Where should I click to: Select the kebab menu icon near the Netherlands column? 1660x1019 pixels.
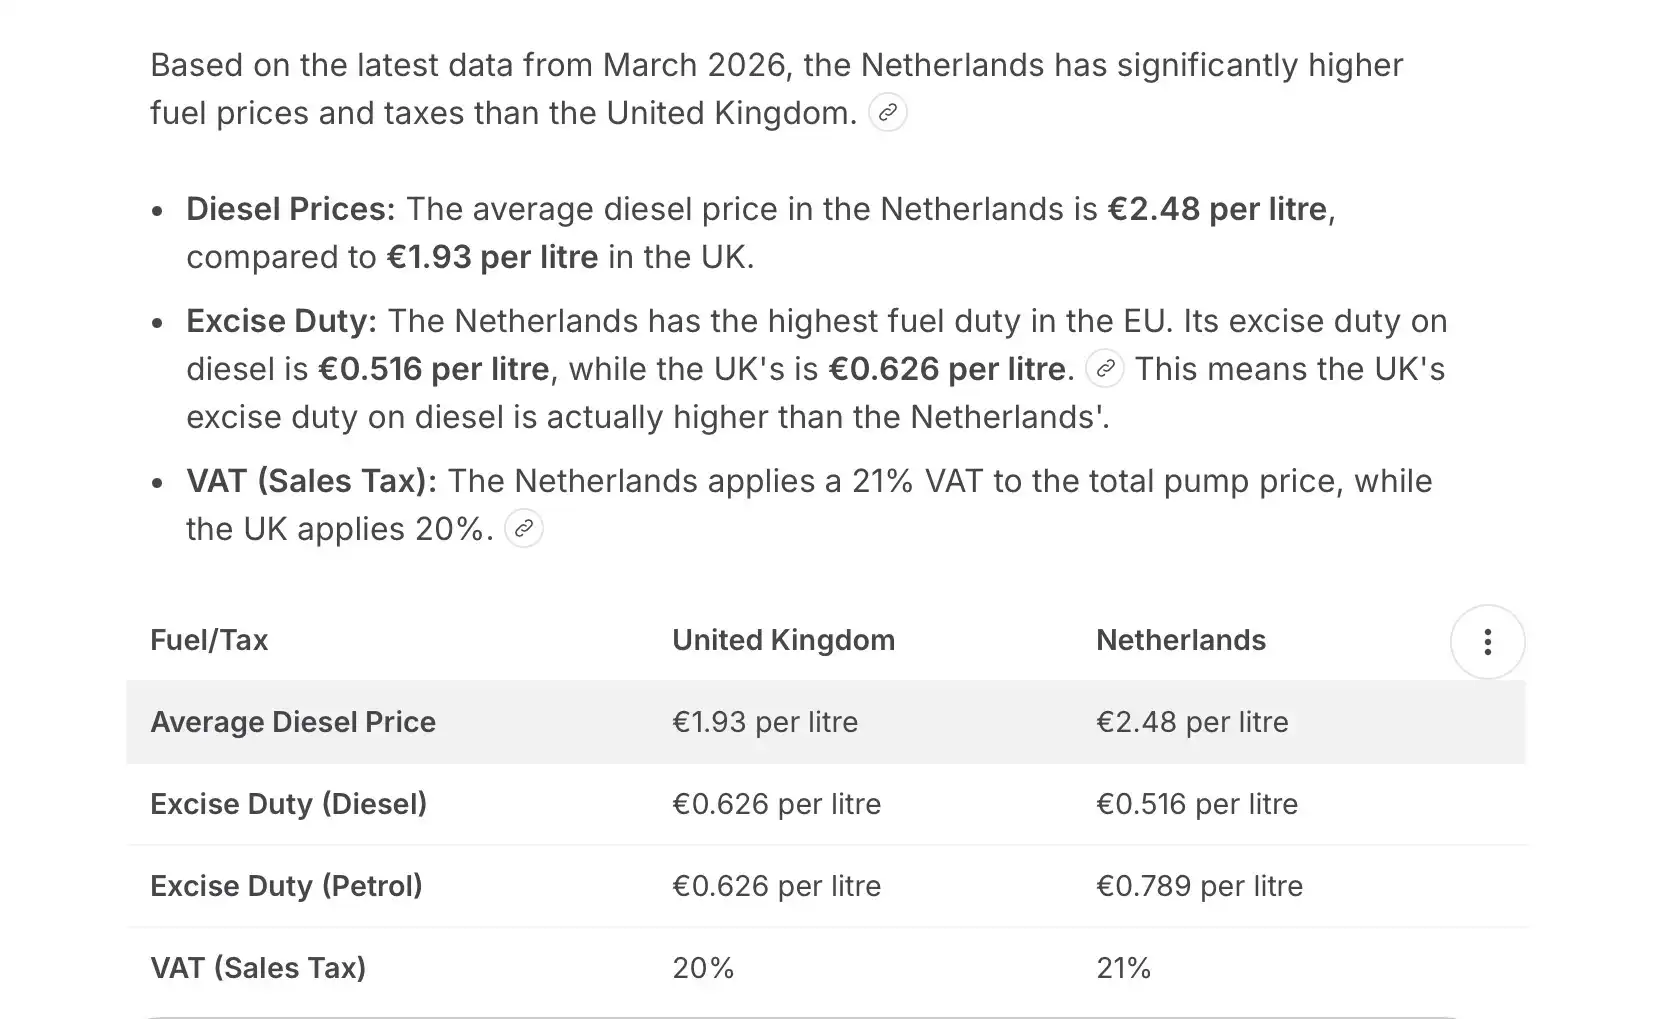pyautogui.click(x=1487, y=641)
